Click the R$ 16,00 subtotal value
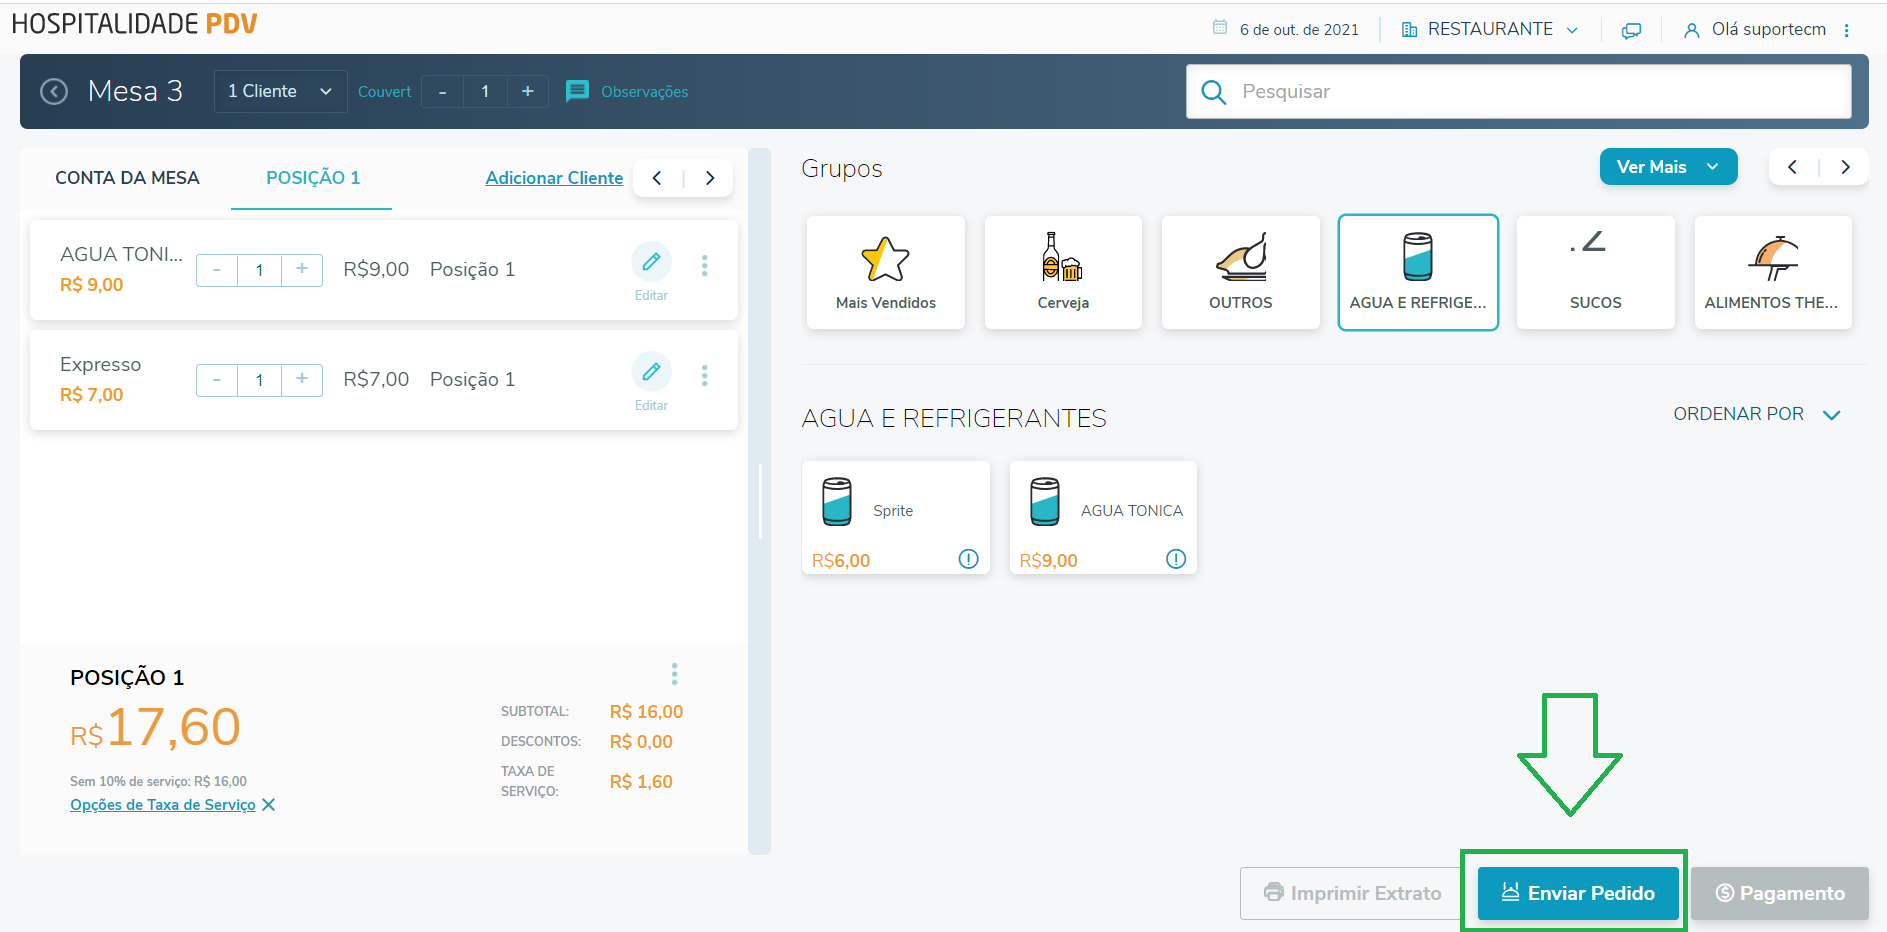 coord(646,712)
